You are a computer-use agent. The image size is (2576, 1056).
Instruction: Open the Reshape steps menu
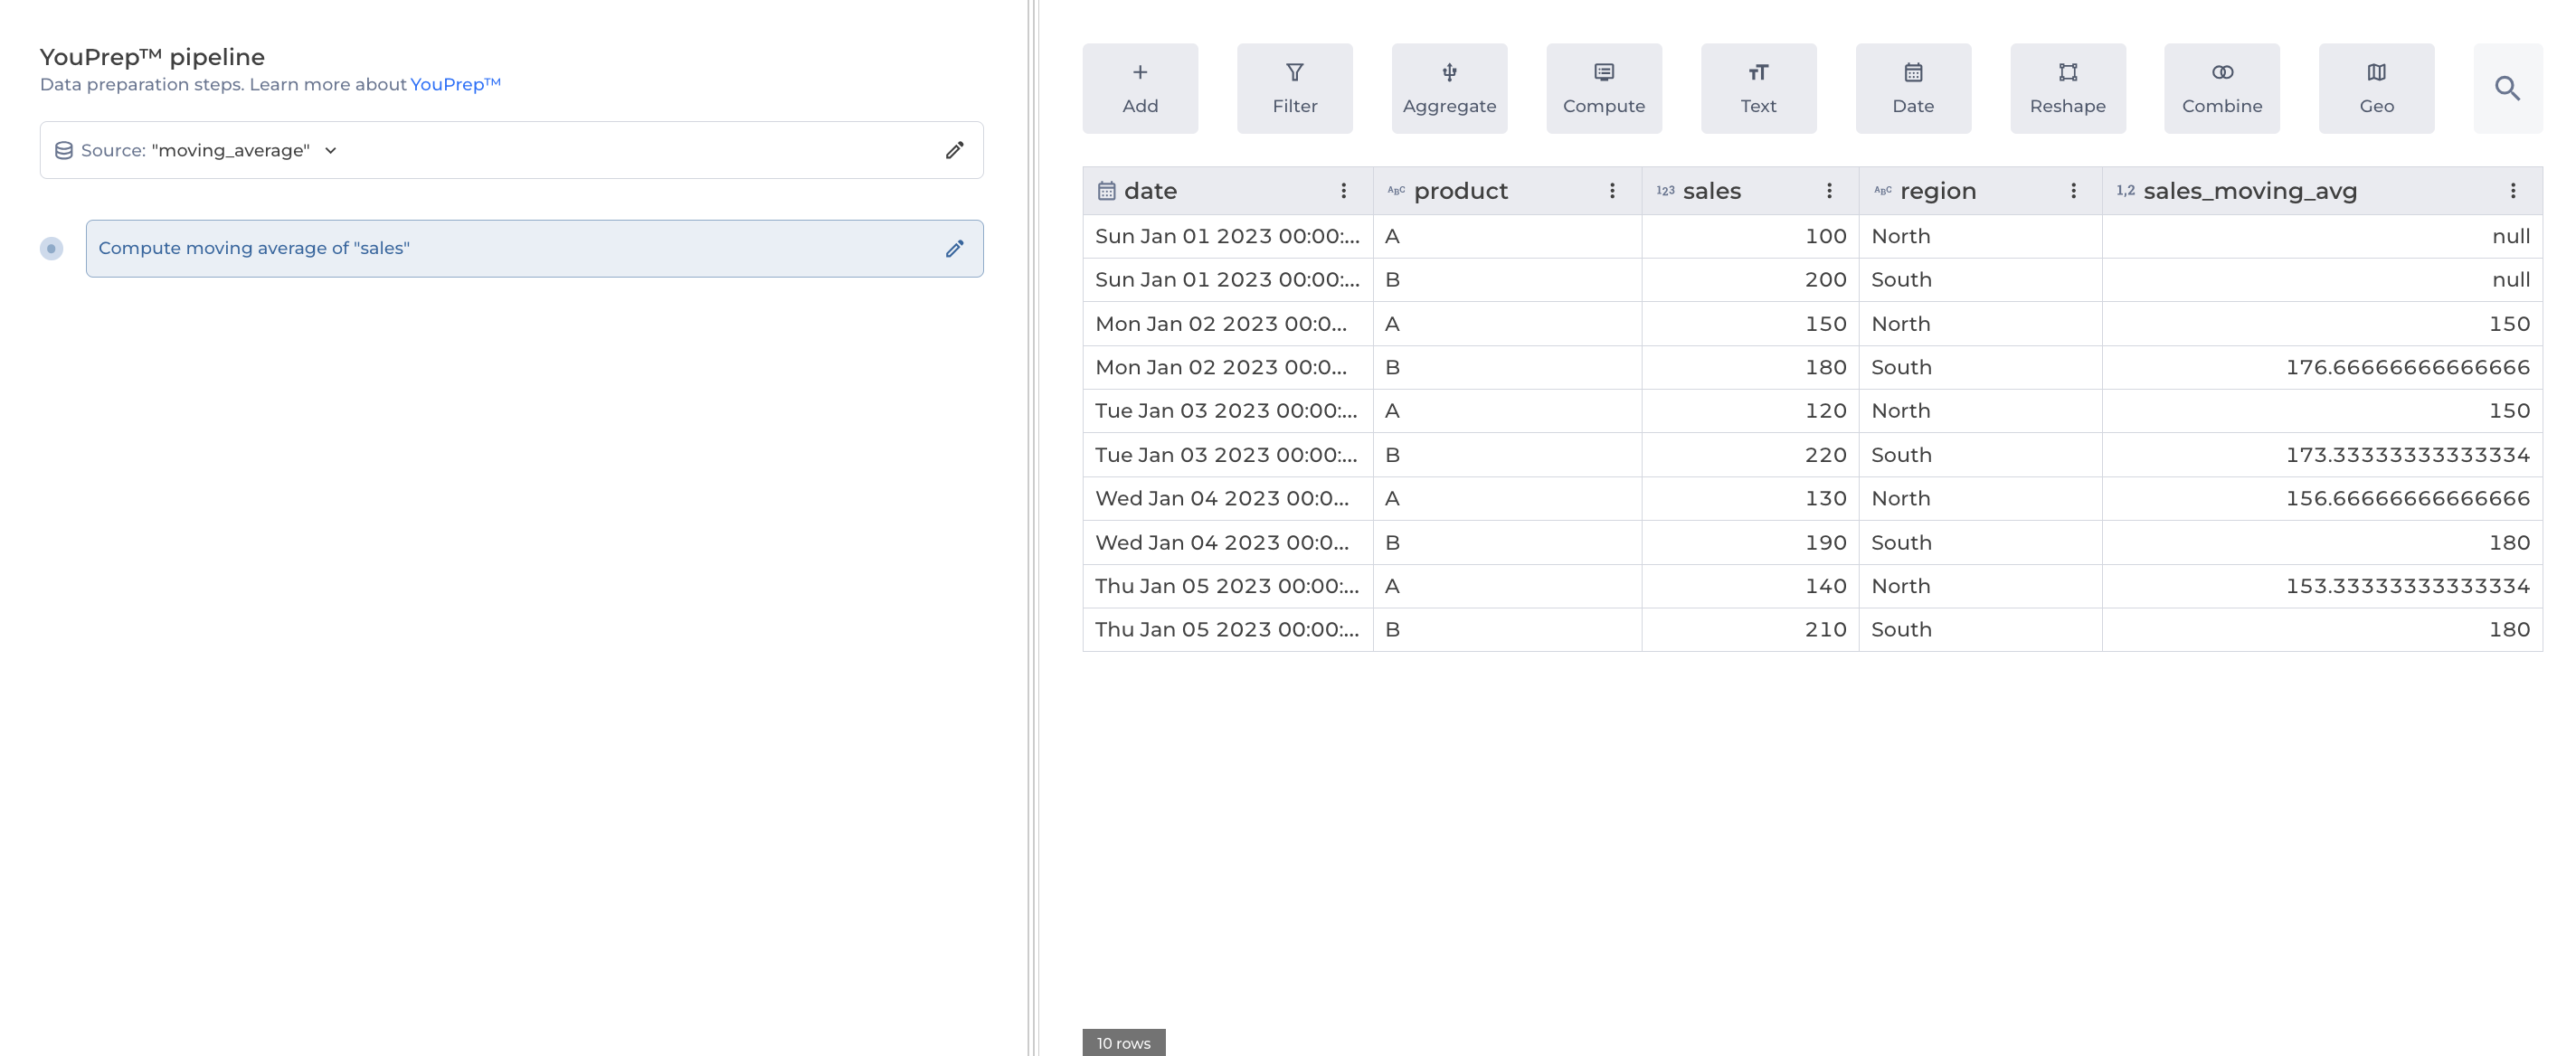pyautogui.click(x=2067, y=88)
